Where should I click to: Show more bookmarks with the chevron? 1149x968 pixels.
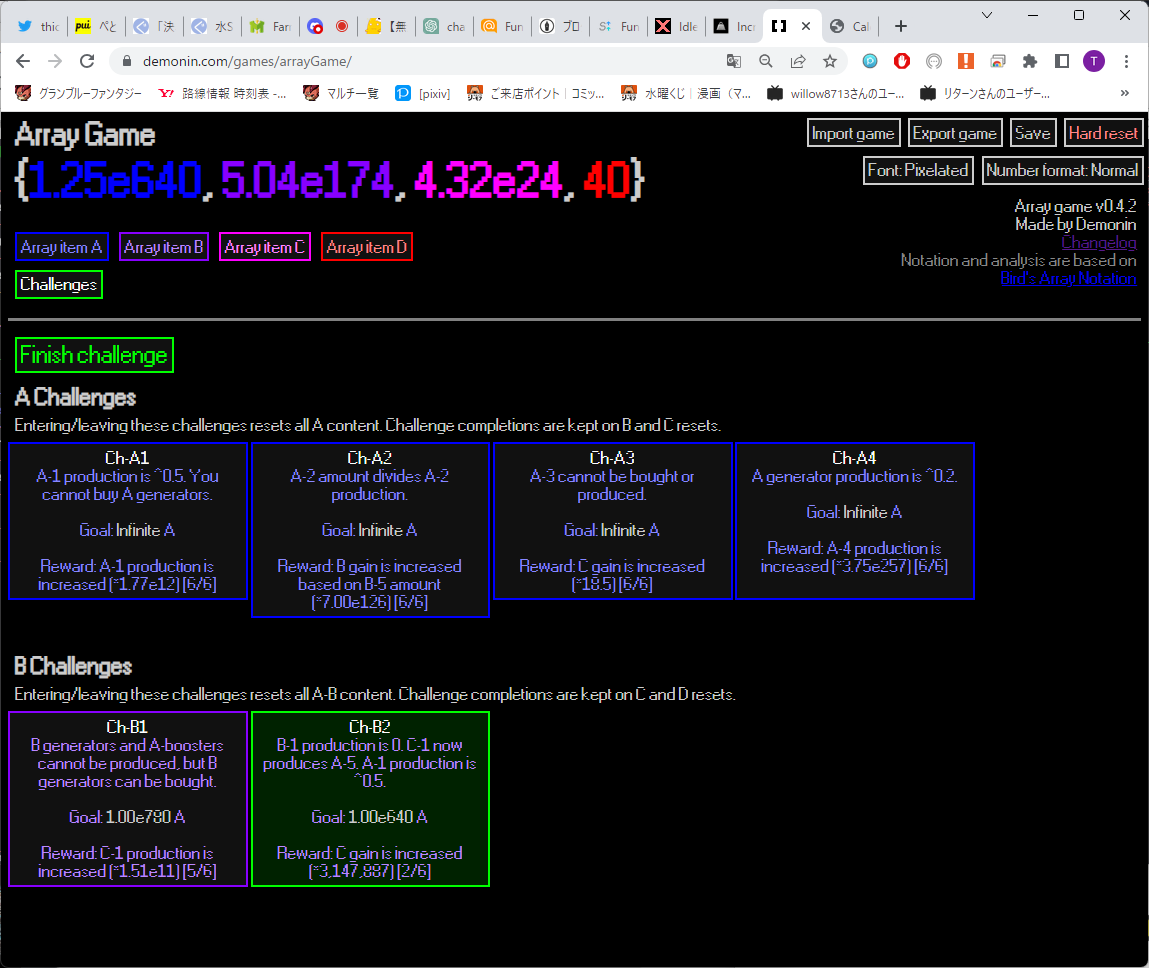pyautogui.click(x=1125, y=93)
